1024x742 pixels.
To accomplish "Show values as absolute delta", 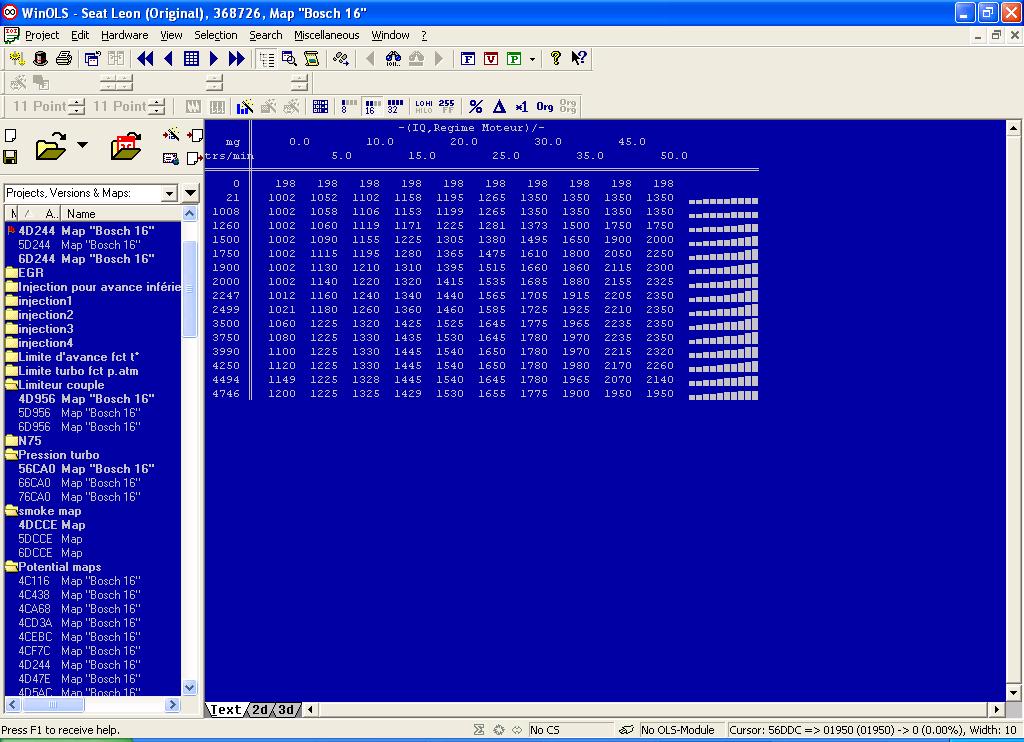I will [499, 106].
